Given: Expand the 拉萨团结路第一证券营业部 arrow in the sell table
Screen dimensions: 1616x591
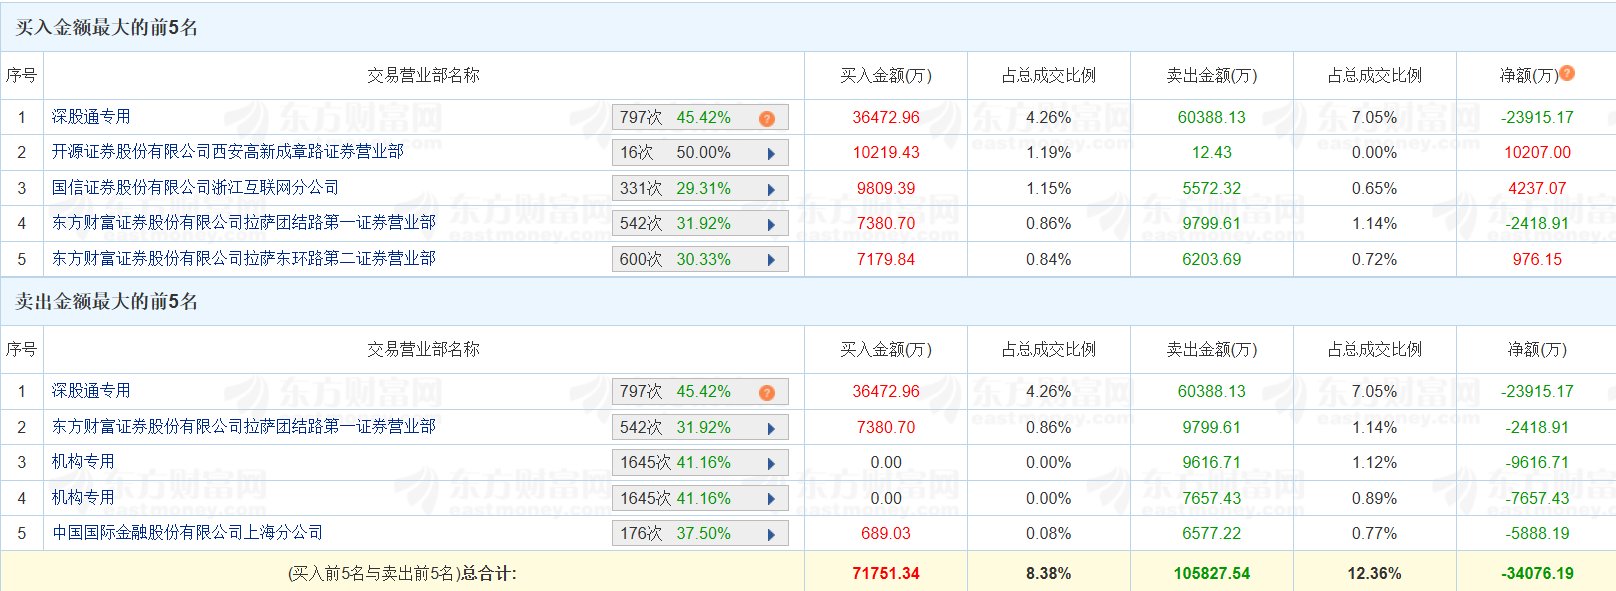Looking at the screenshot, I should point(771,428).
